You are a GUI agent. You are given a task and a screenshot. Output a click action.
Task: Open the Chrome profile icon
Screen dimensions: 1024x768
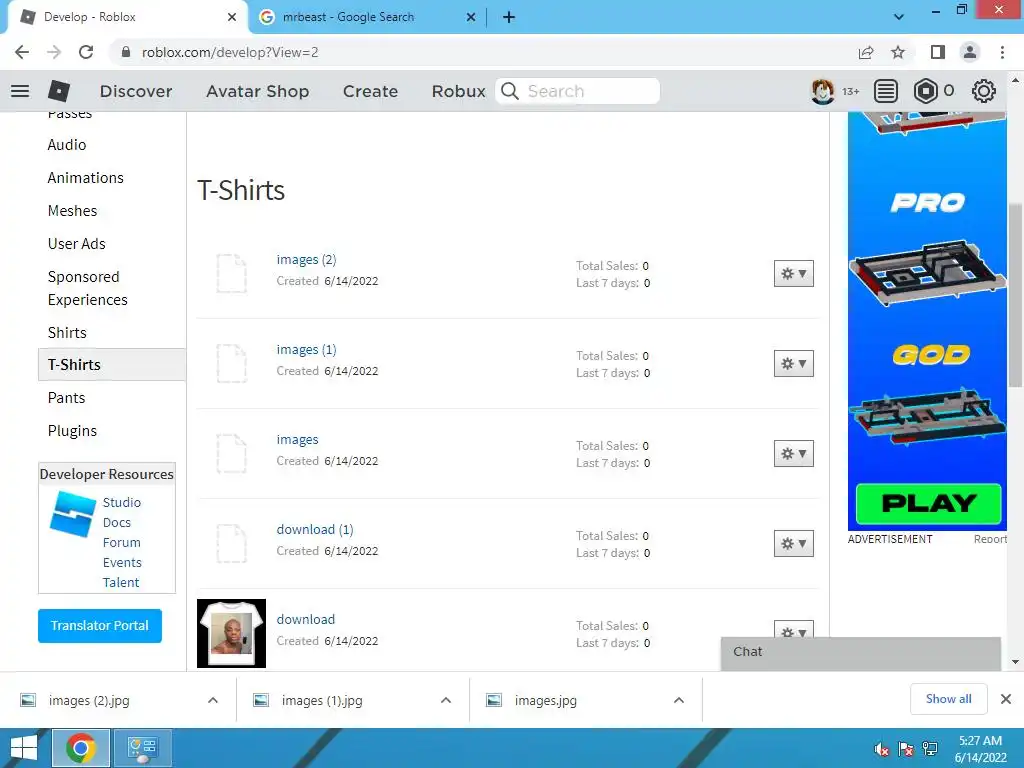tap(970, 52)
